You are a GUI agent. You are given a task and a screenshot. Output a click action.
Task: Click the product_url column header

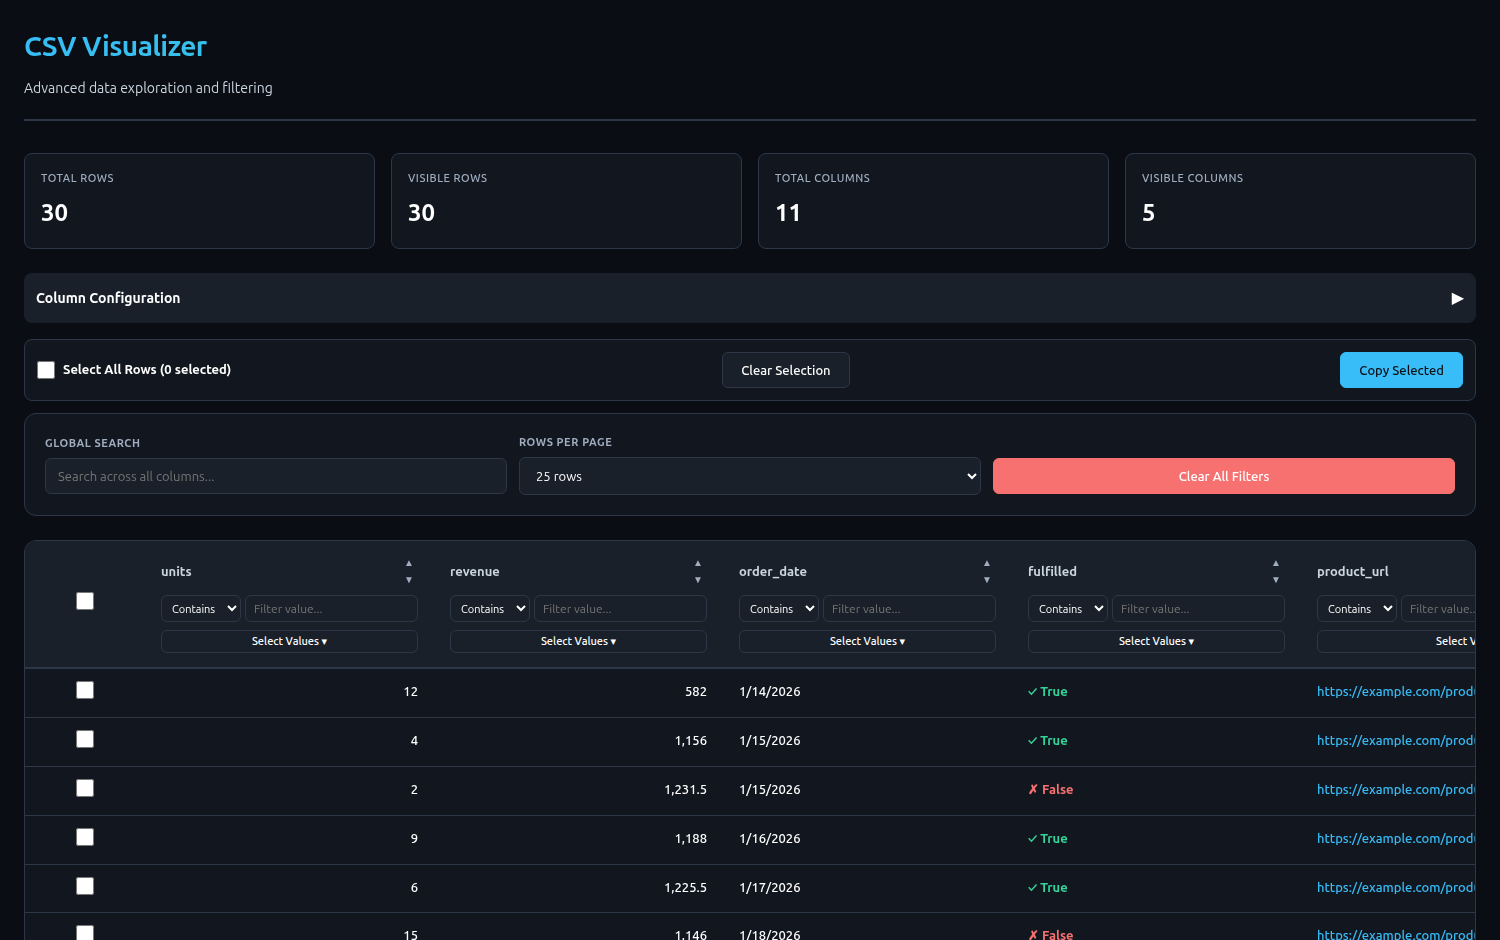coord(1353,572)
